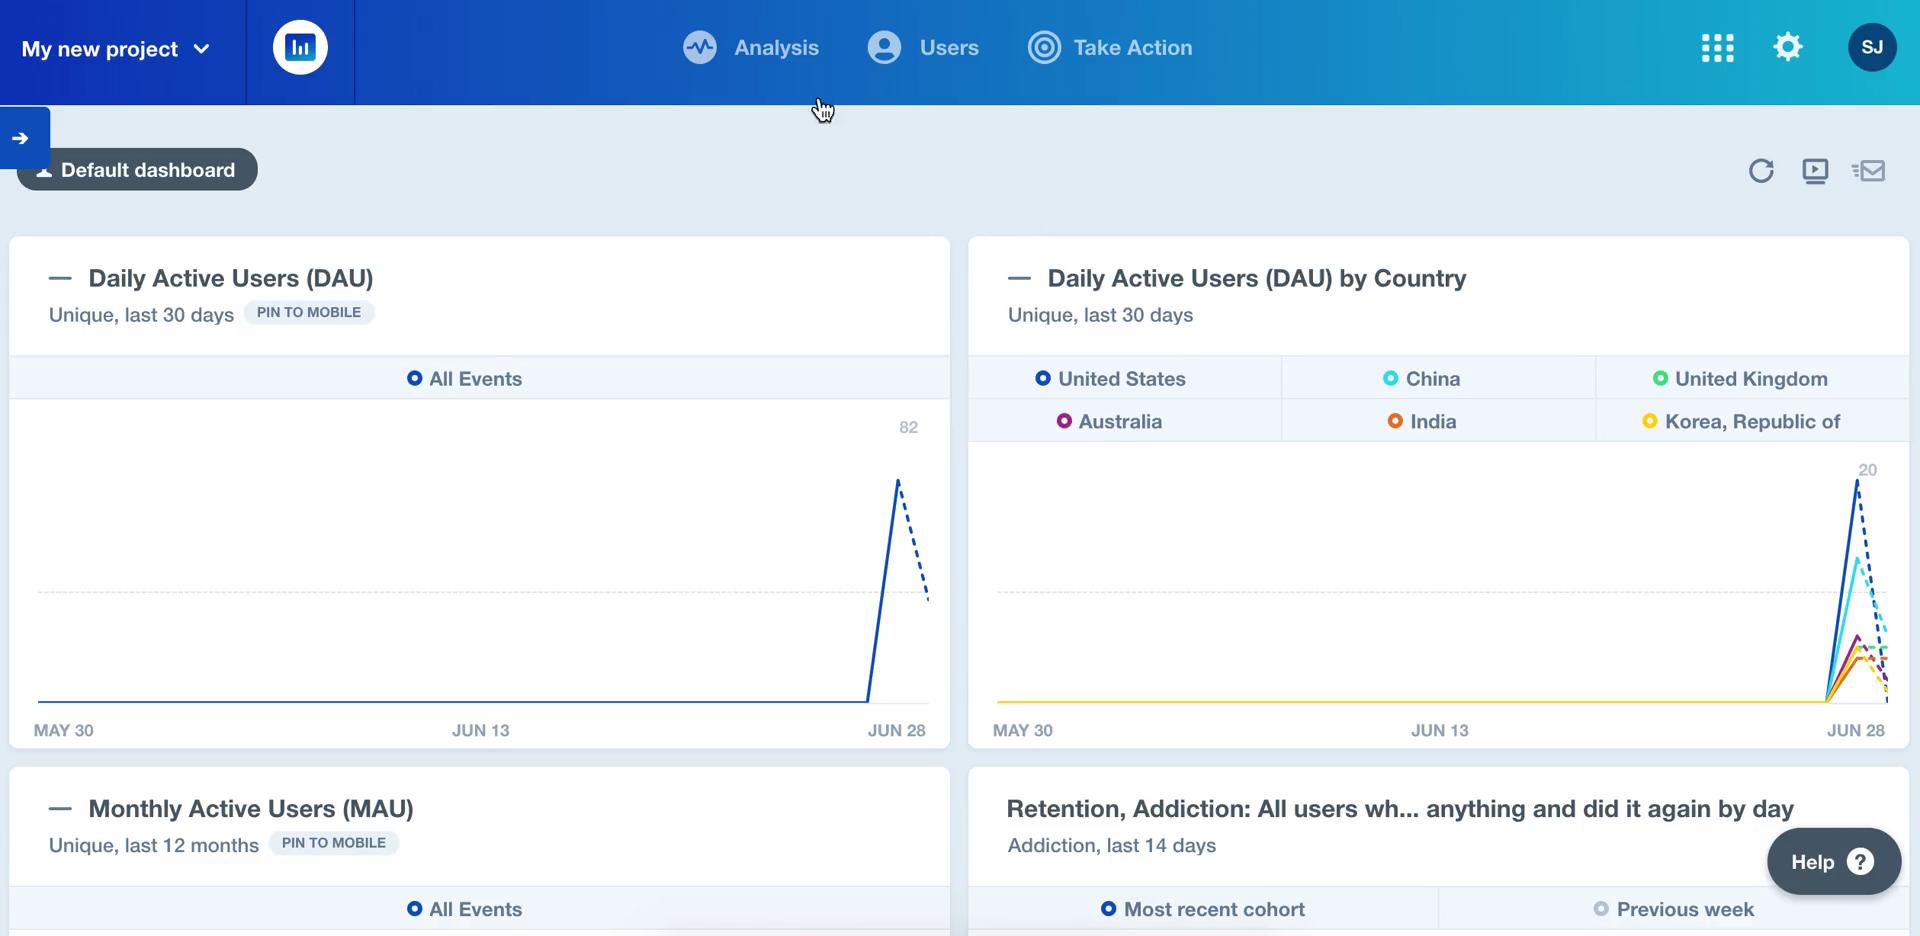
Task: Click the Users person icon
Action: pos(884,47)
